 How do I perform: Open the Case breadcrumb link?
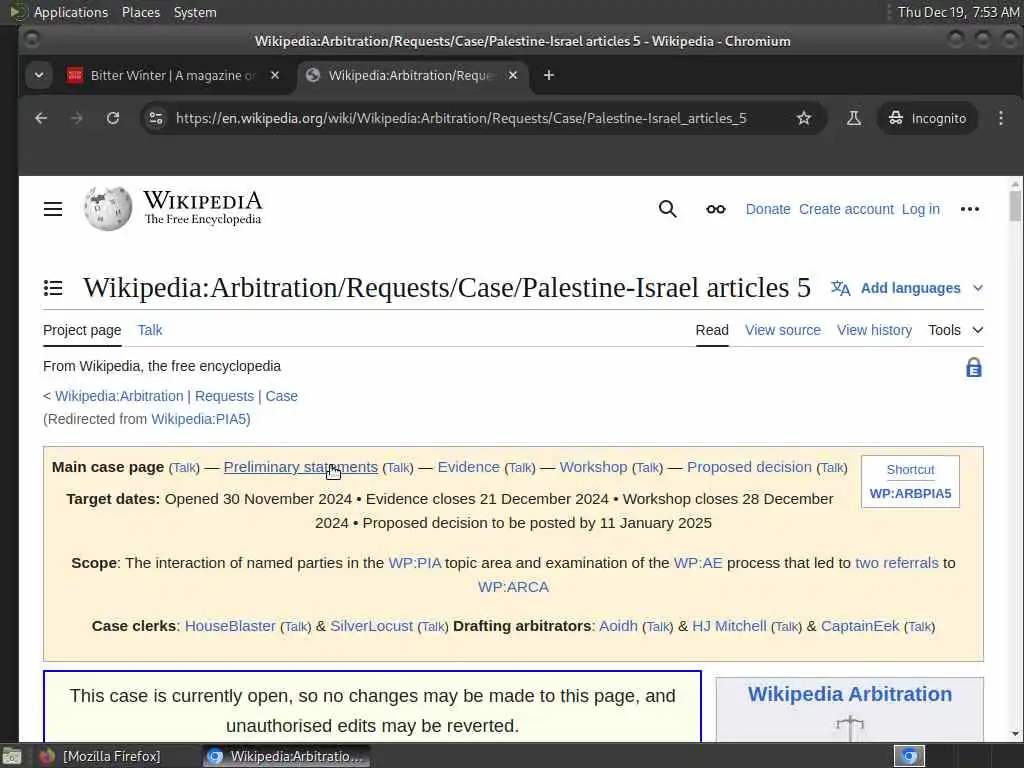(x=281, y=396)
